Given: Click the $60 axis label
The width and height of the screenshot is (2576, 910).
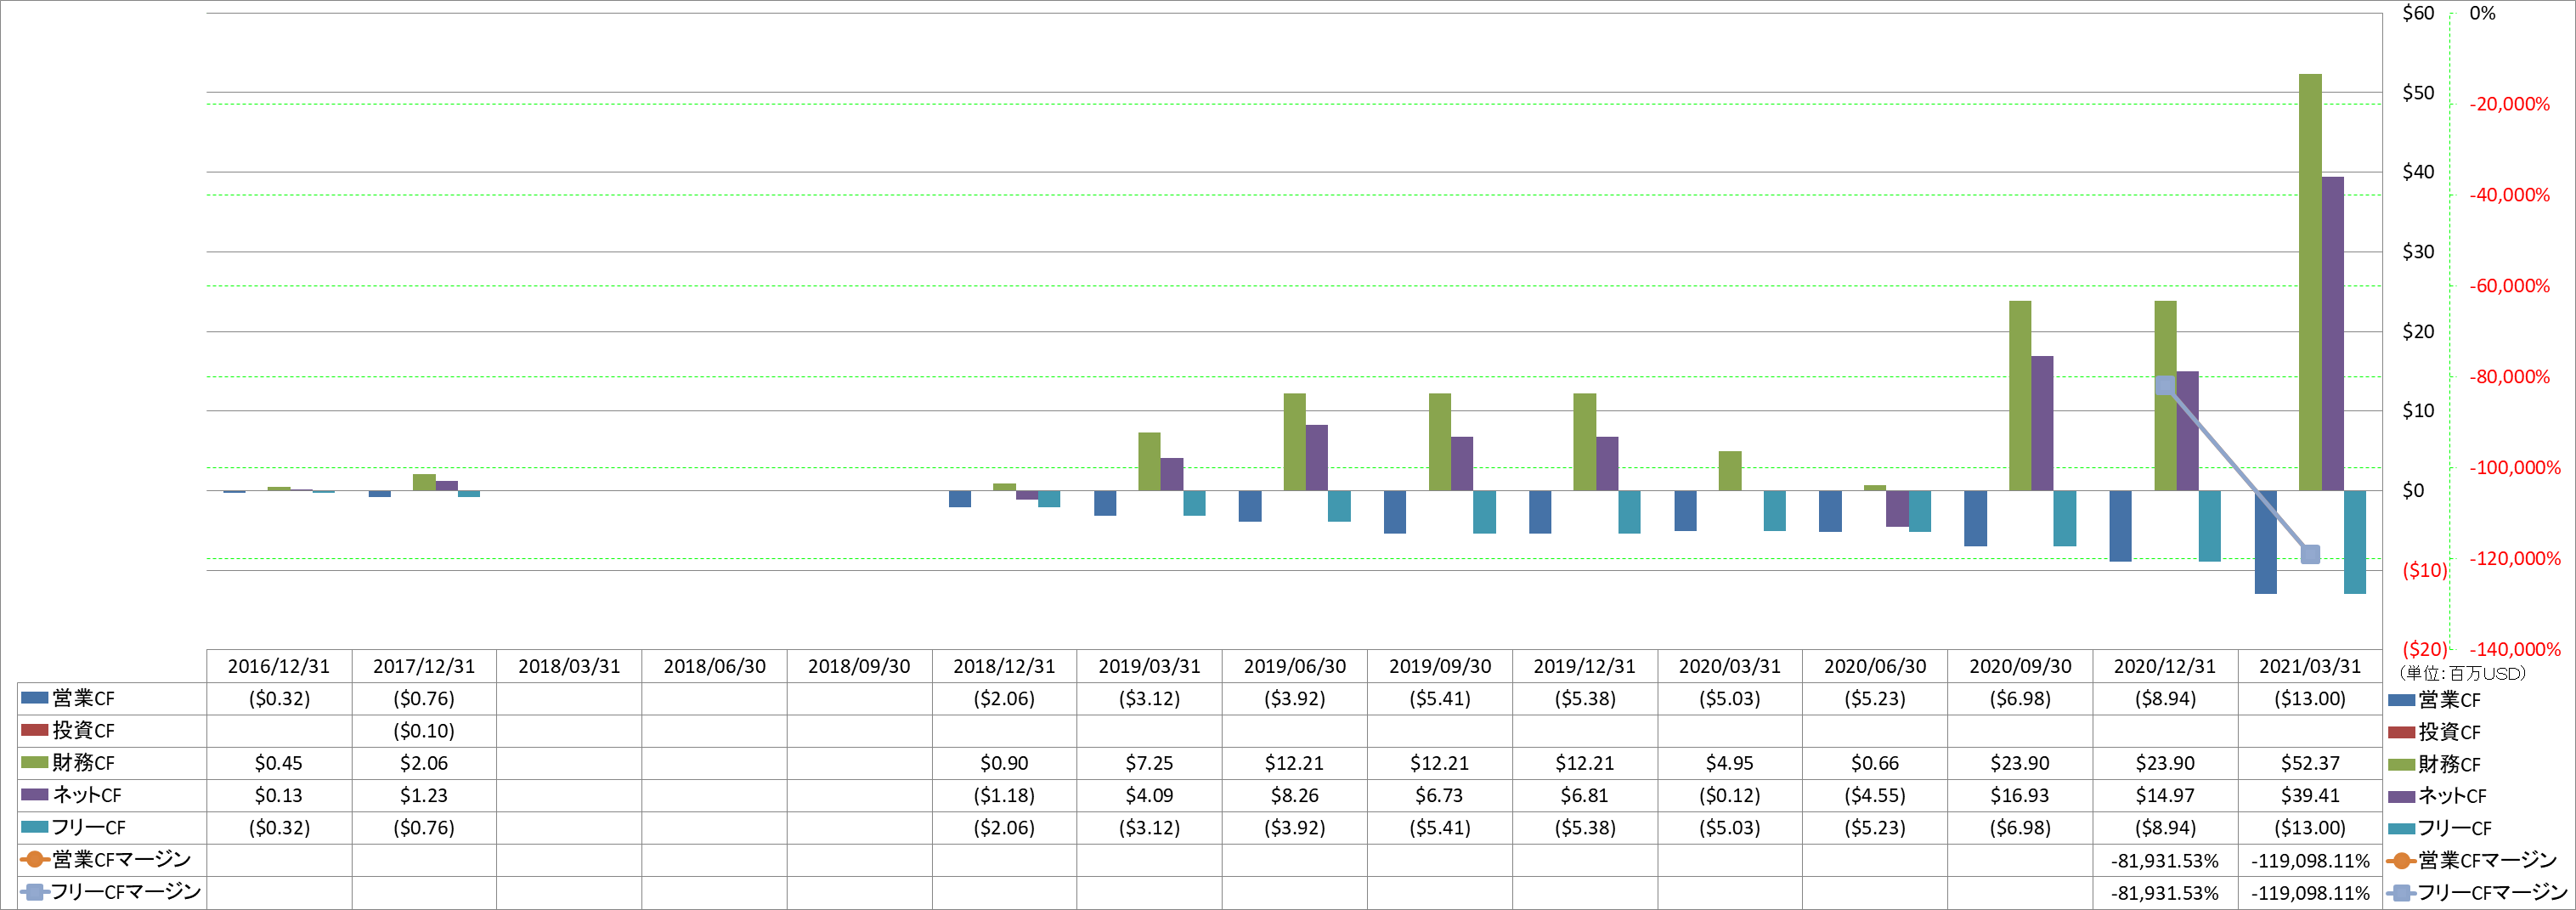Looking at the screenshot, I should pyautogui.click(x=2418, y=13).
